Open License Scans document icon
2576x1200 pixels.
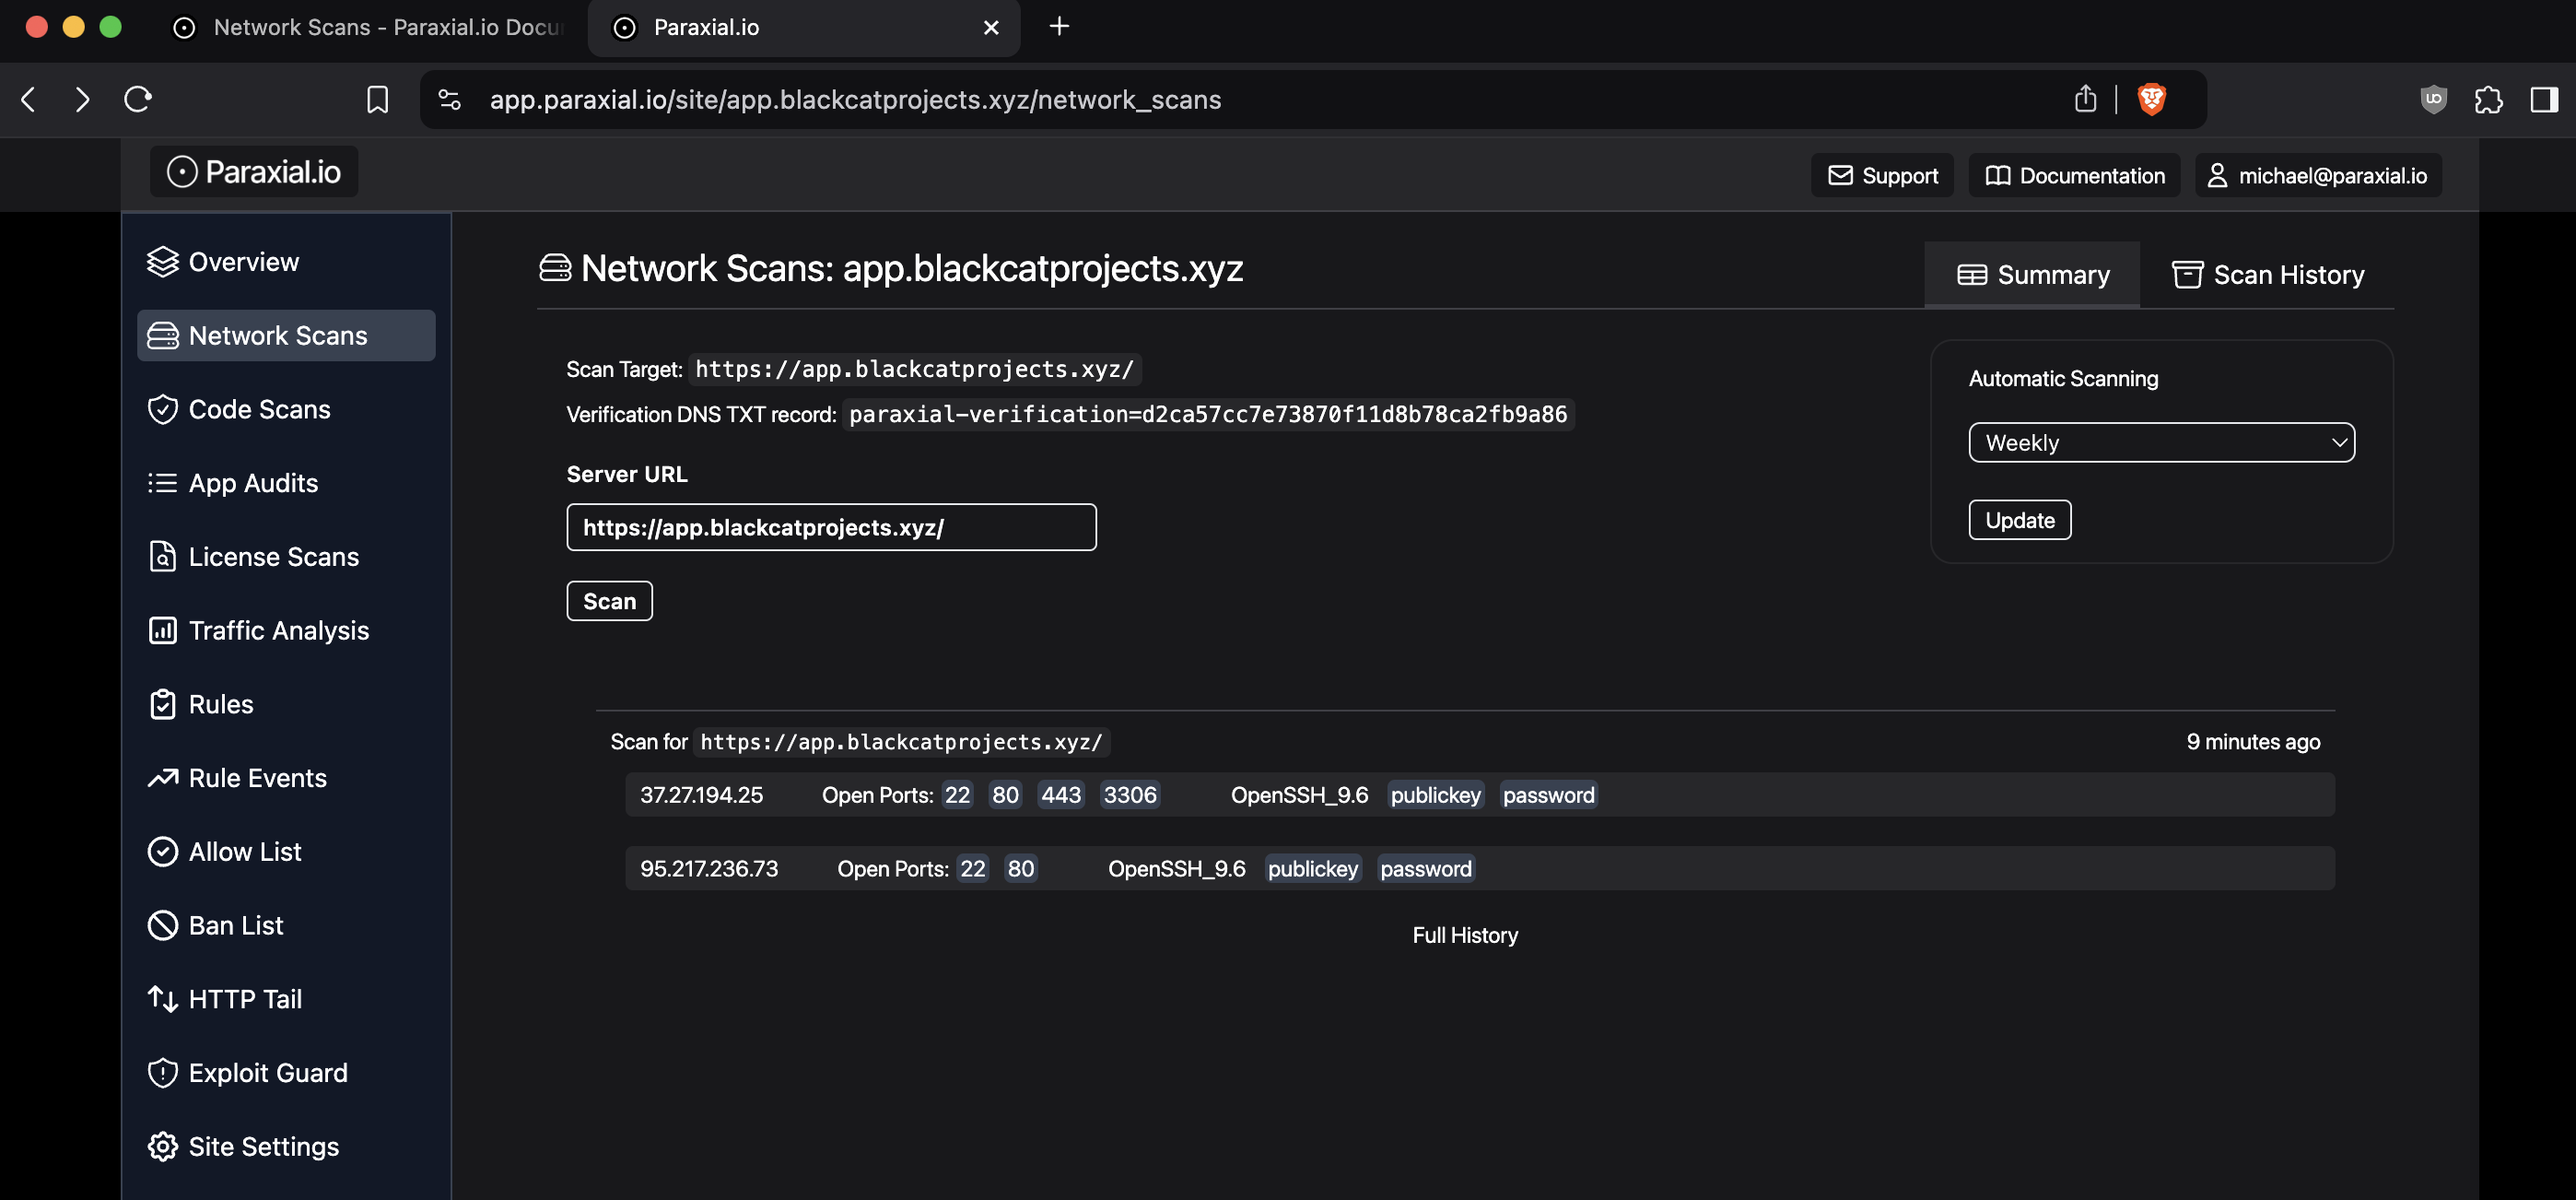pyautogui.click(x=162, y=557)
